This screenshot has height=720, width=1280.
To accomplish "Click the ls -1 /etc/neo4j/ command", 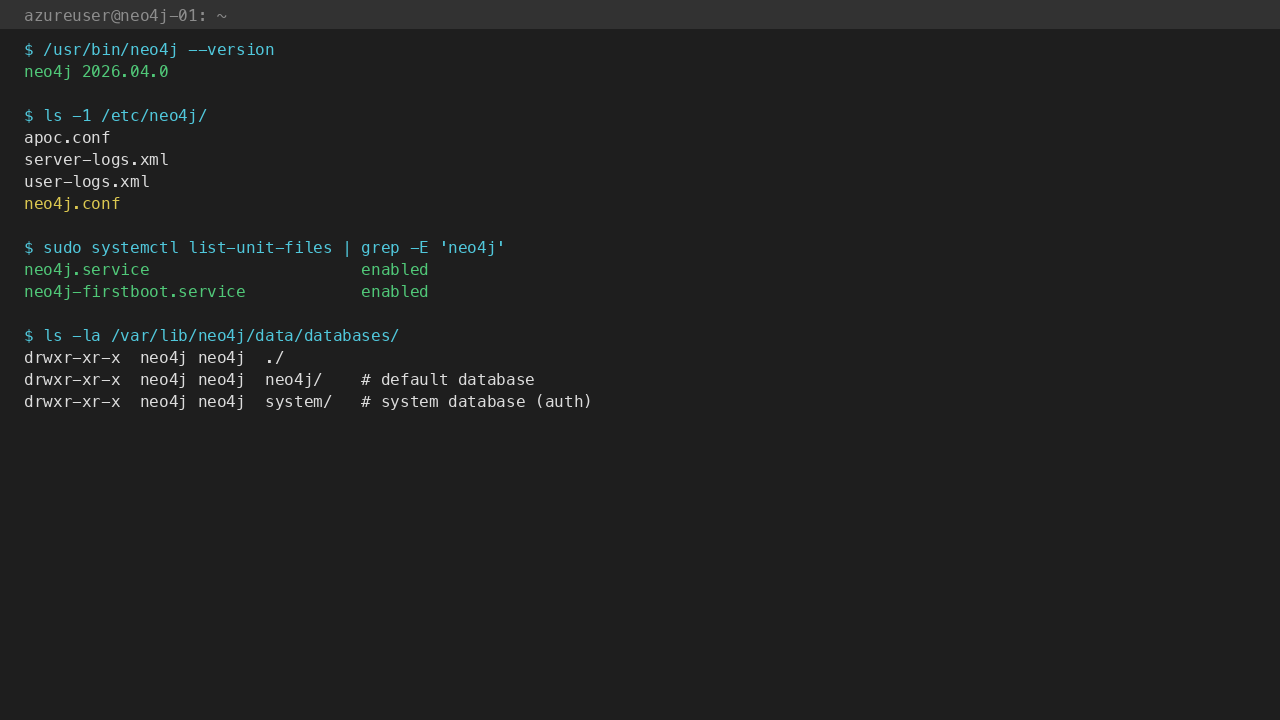I will [x=115, y=116].
